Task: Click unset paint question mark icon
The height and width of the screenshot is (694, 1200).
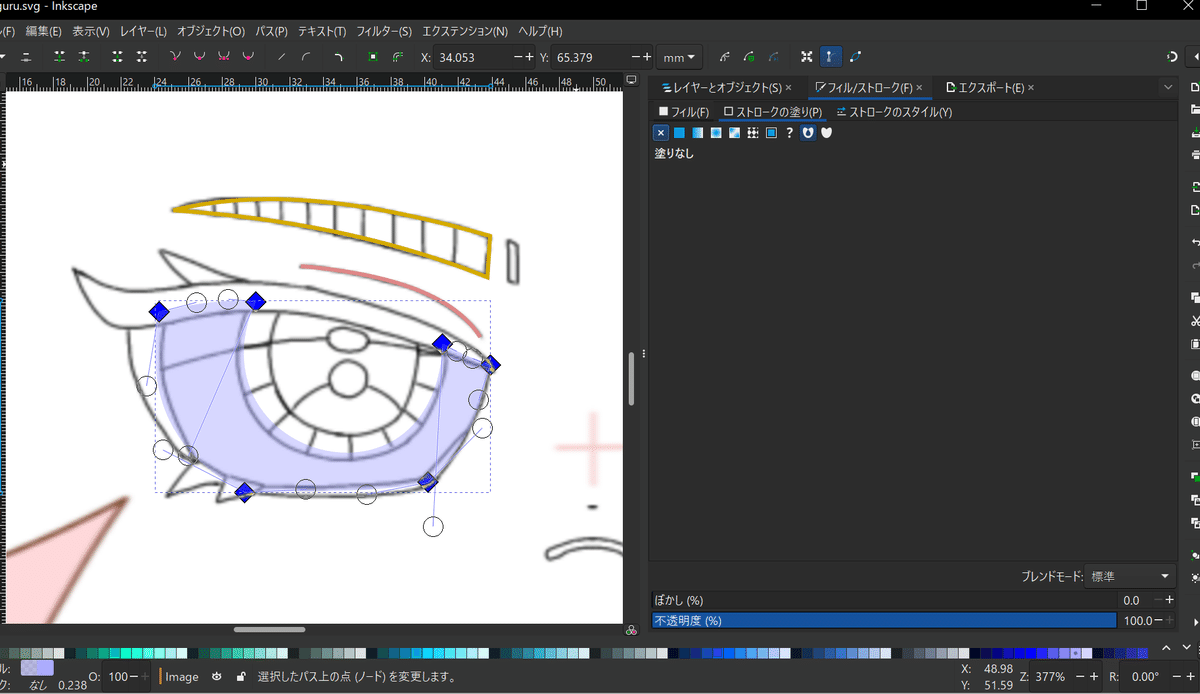Action: point(790,132)
